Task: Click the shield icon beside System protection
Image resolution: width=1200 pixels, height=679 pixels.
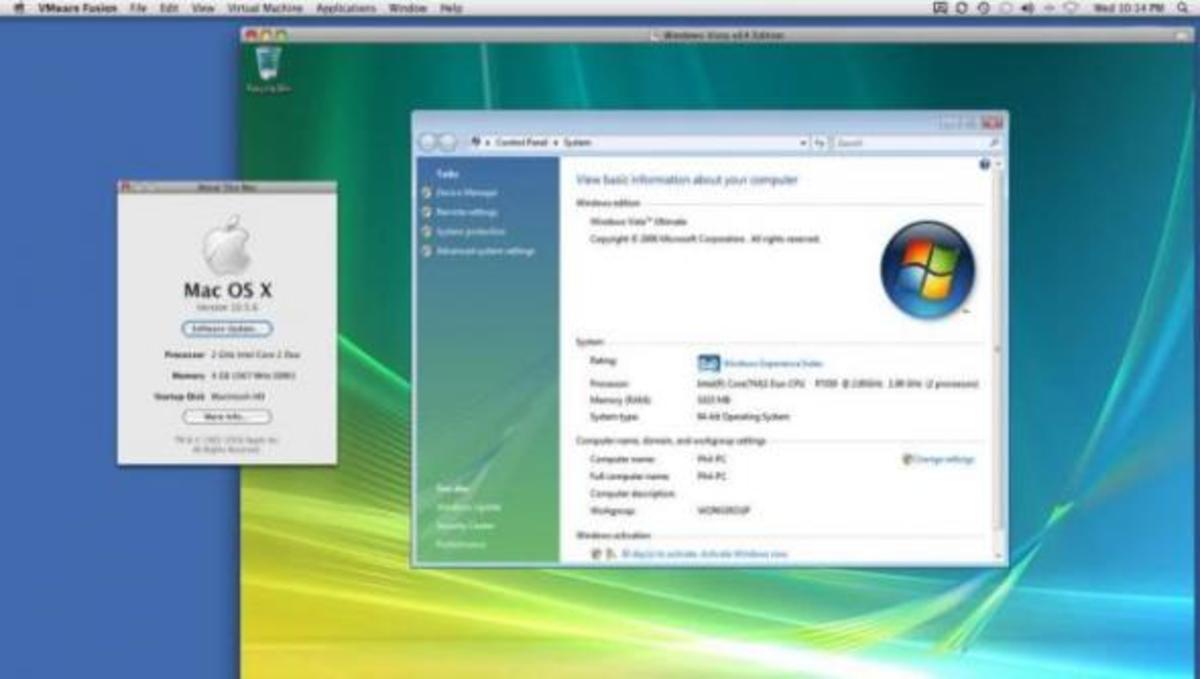Action: tap(427, 232)
